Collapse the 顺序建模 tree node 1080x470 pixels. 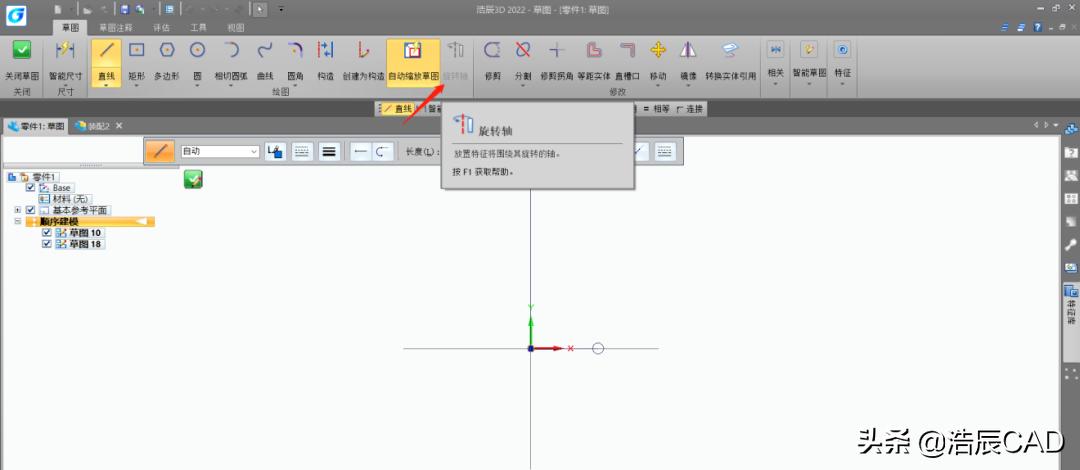tap(18, 221)
